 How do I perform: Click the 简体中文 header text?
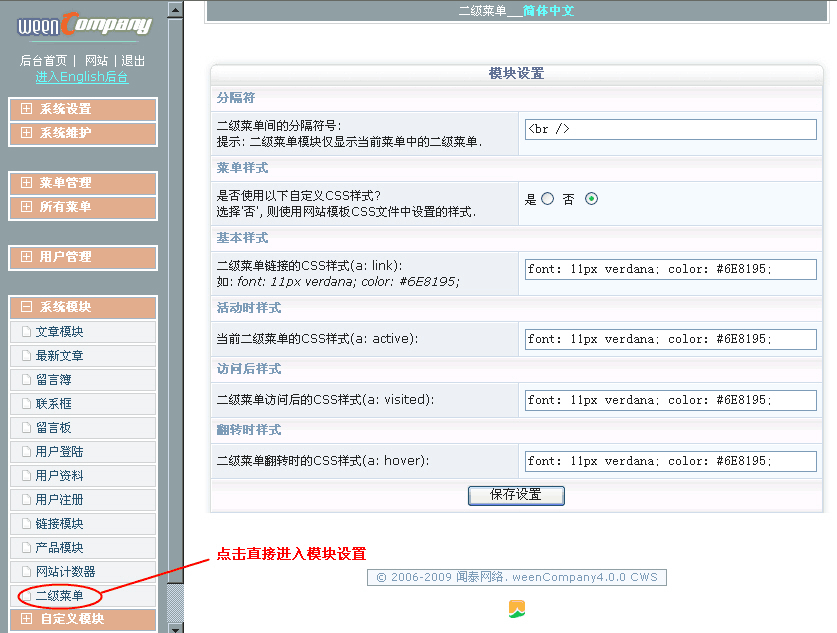pos(548,11)
